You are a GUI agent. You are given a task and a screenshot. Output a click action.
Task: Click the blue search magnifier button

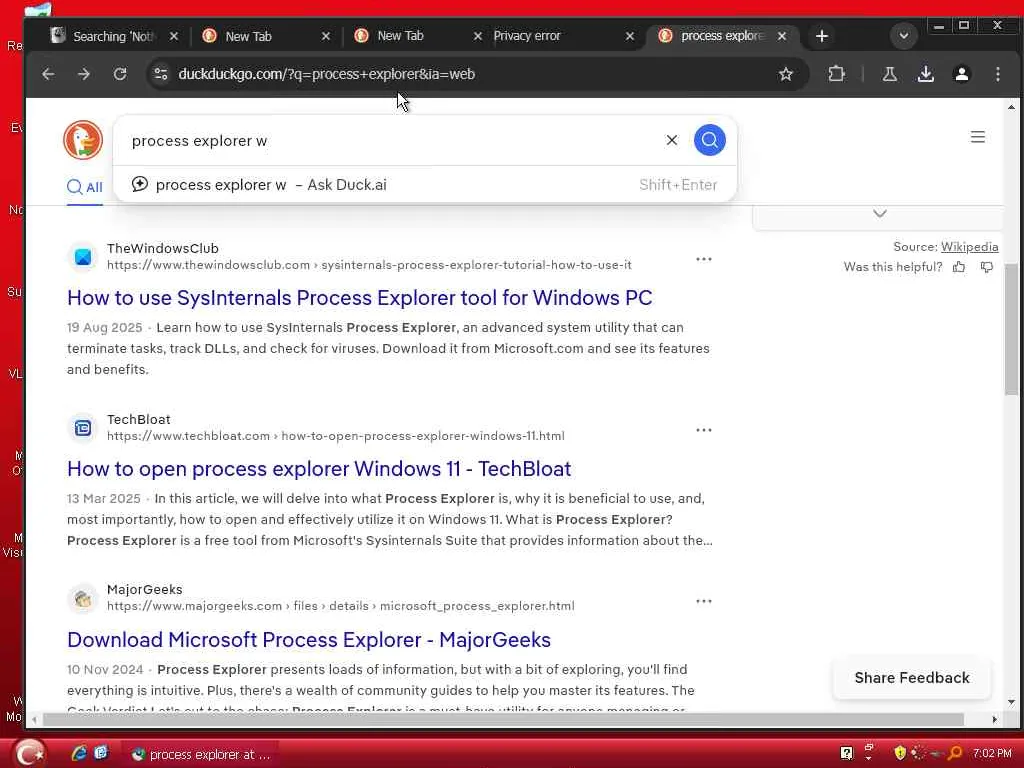point(709,140)
